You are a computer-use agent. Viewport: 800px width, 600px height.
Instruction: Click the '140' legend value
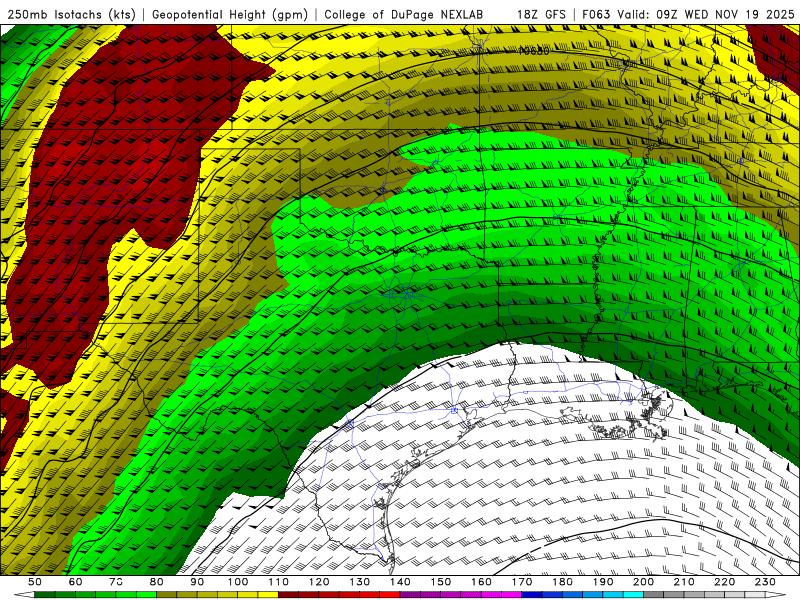click(x=400, y=582)
